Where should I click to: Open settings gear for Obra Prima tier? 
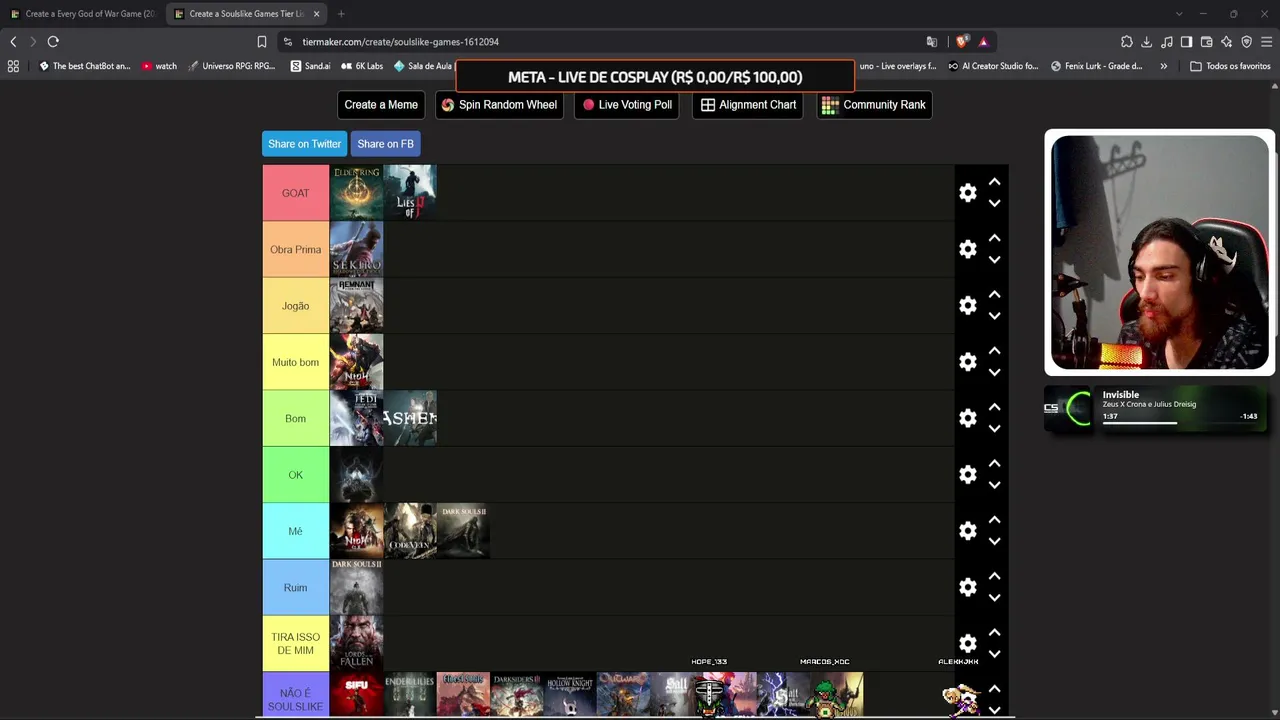pyautogui.click(x=968, y=249)
